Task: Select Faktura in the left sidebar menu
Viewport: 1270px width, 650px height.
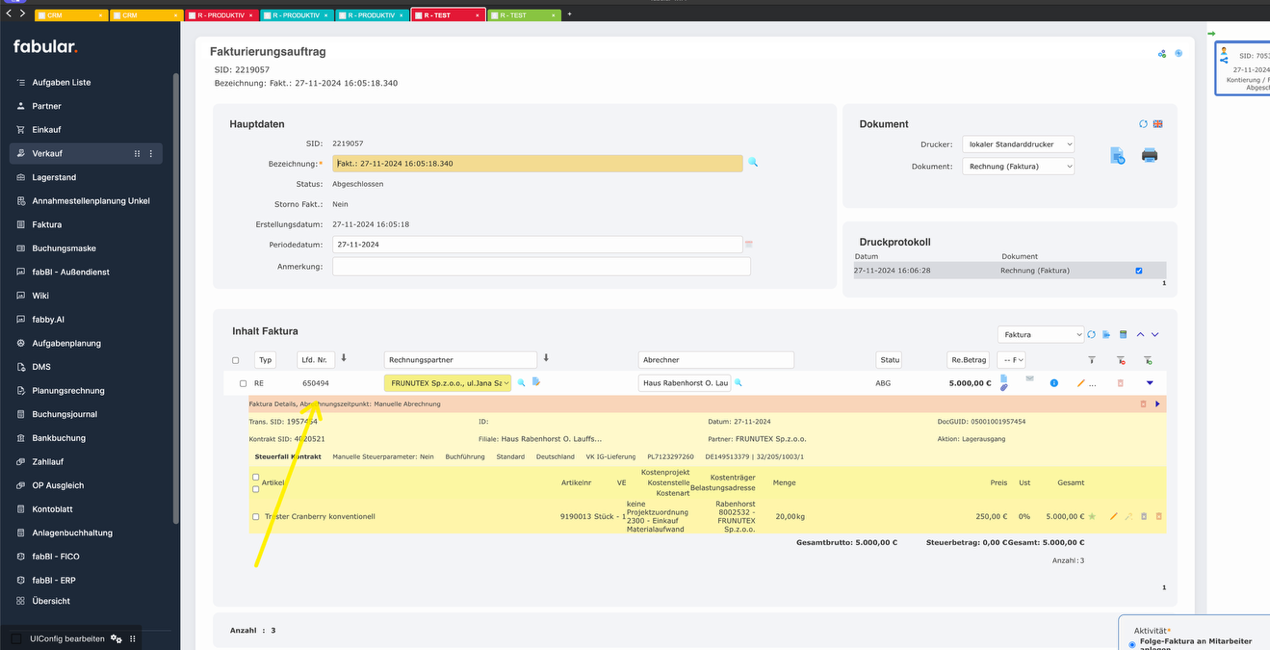Action: click(48, 224)
